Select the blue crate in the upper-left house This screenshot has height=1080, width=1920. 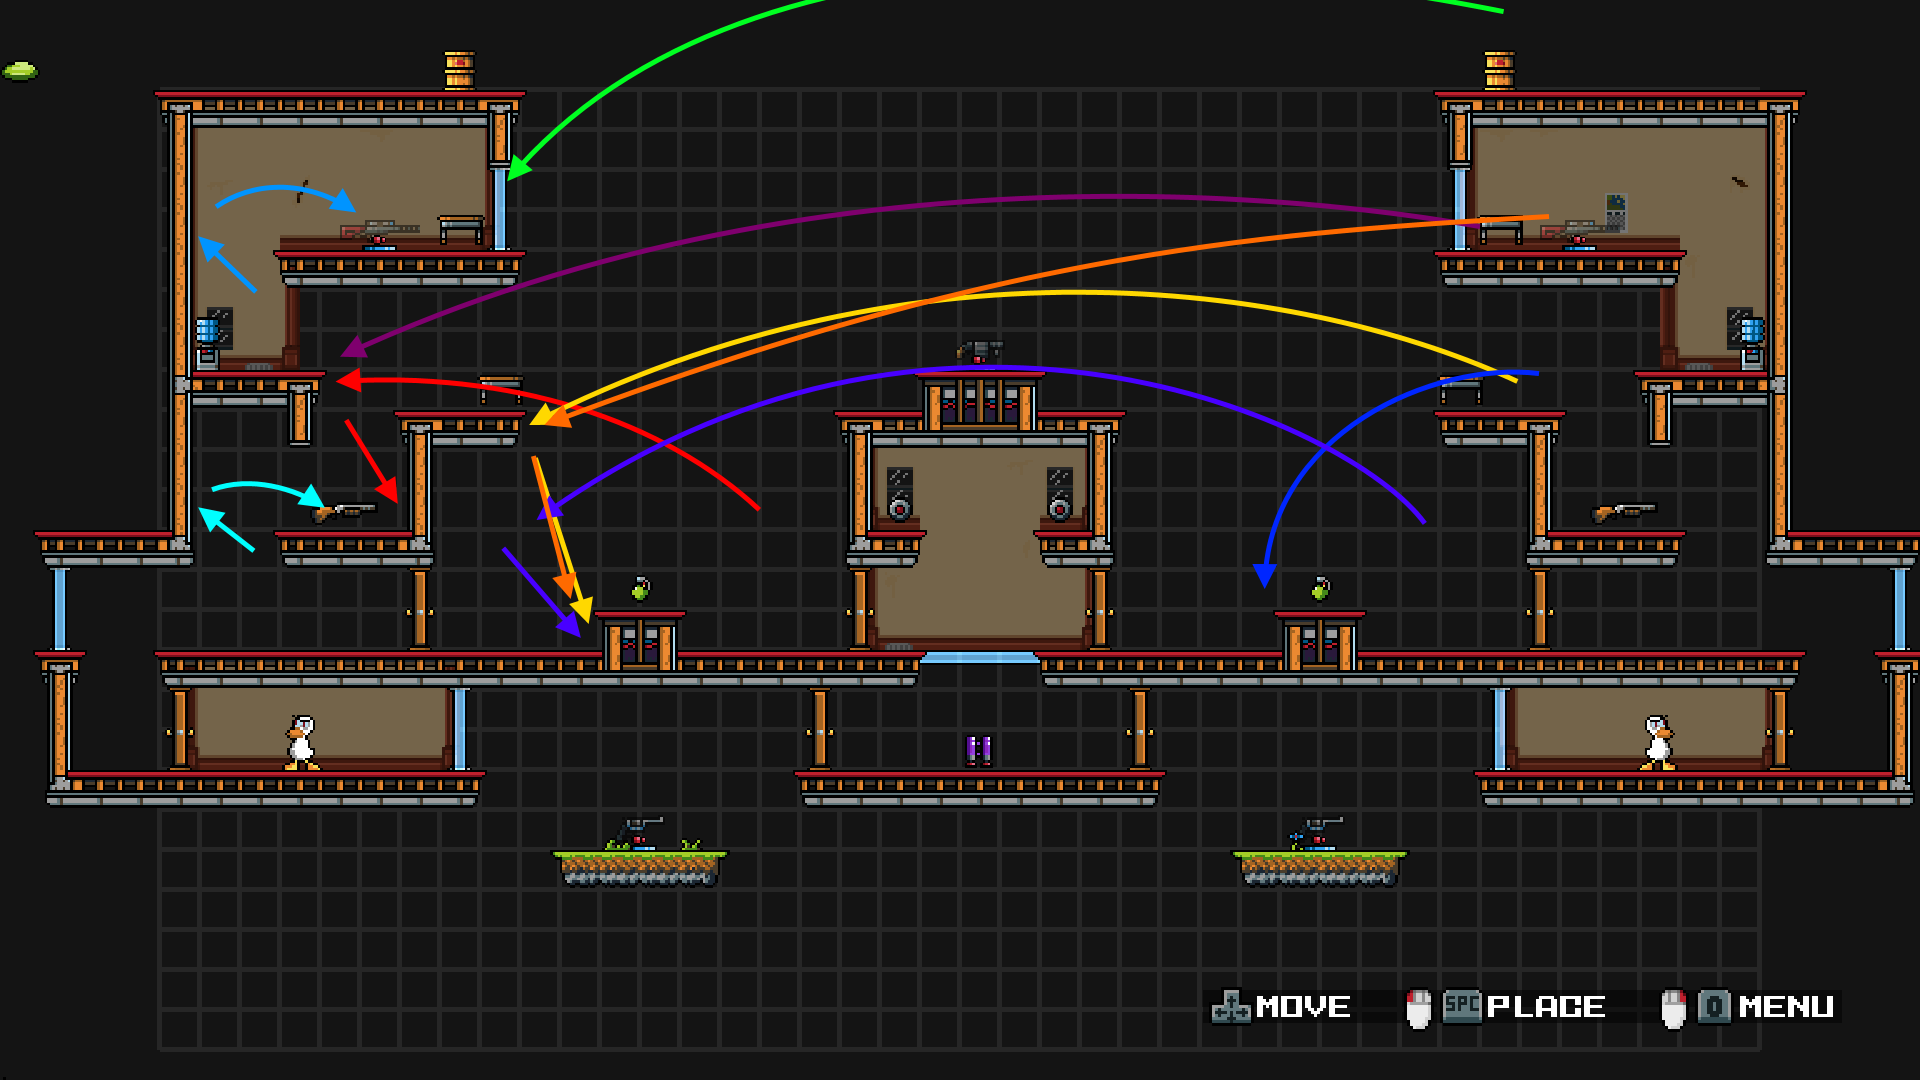[208, 329]
